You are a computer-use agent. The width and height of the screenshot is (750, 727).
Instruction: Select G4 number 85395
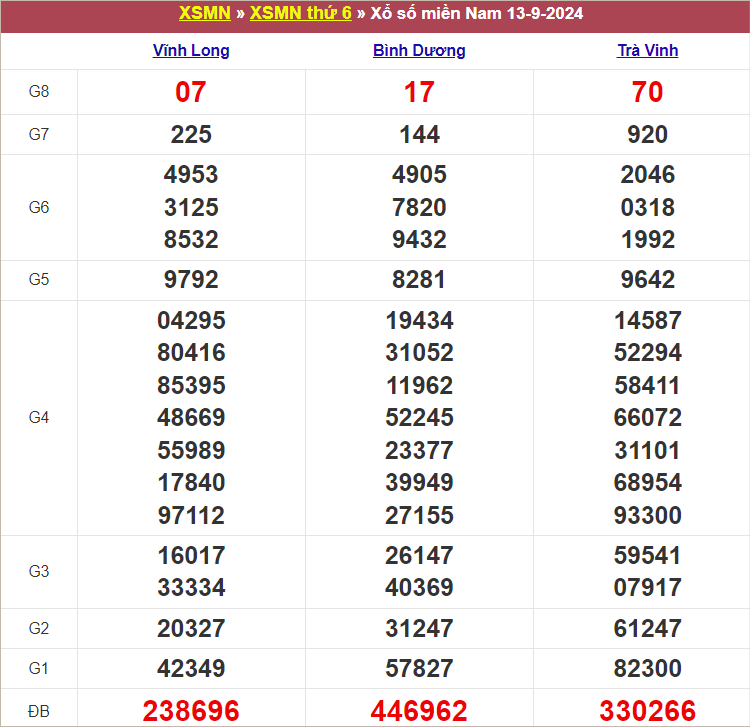pos(191,385)
